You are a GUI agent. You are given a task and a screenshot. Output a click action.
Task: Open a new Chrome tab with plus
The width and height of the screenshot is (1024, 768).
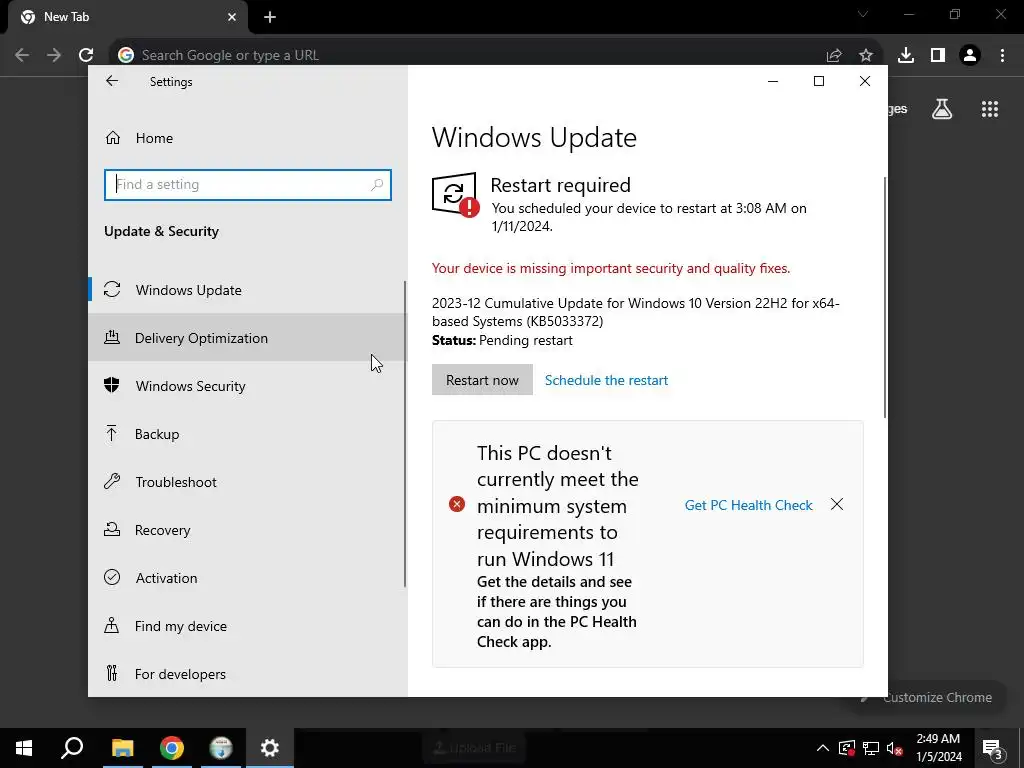coord(270,18)
